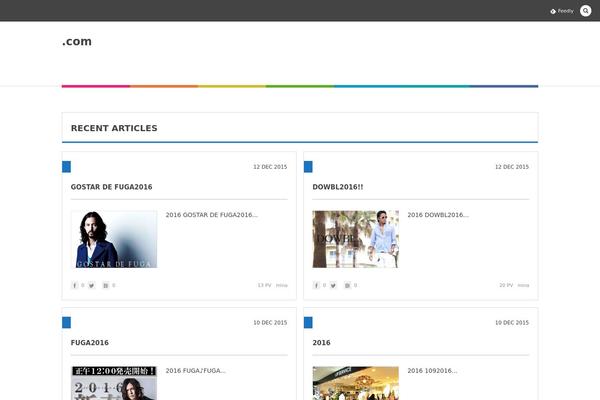Click the '20 PV' view count

[x=506, y=285]
